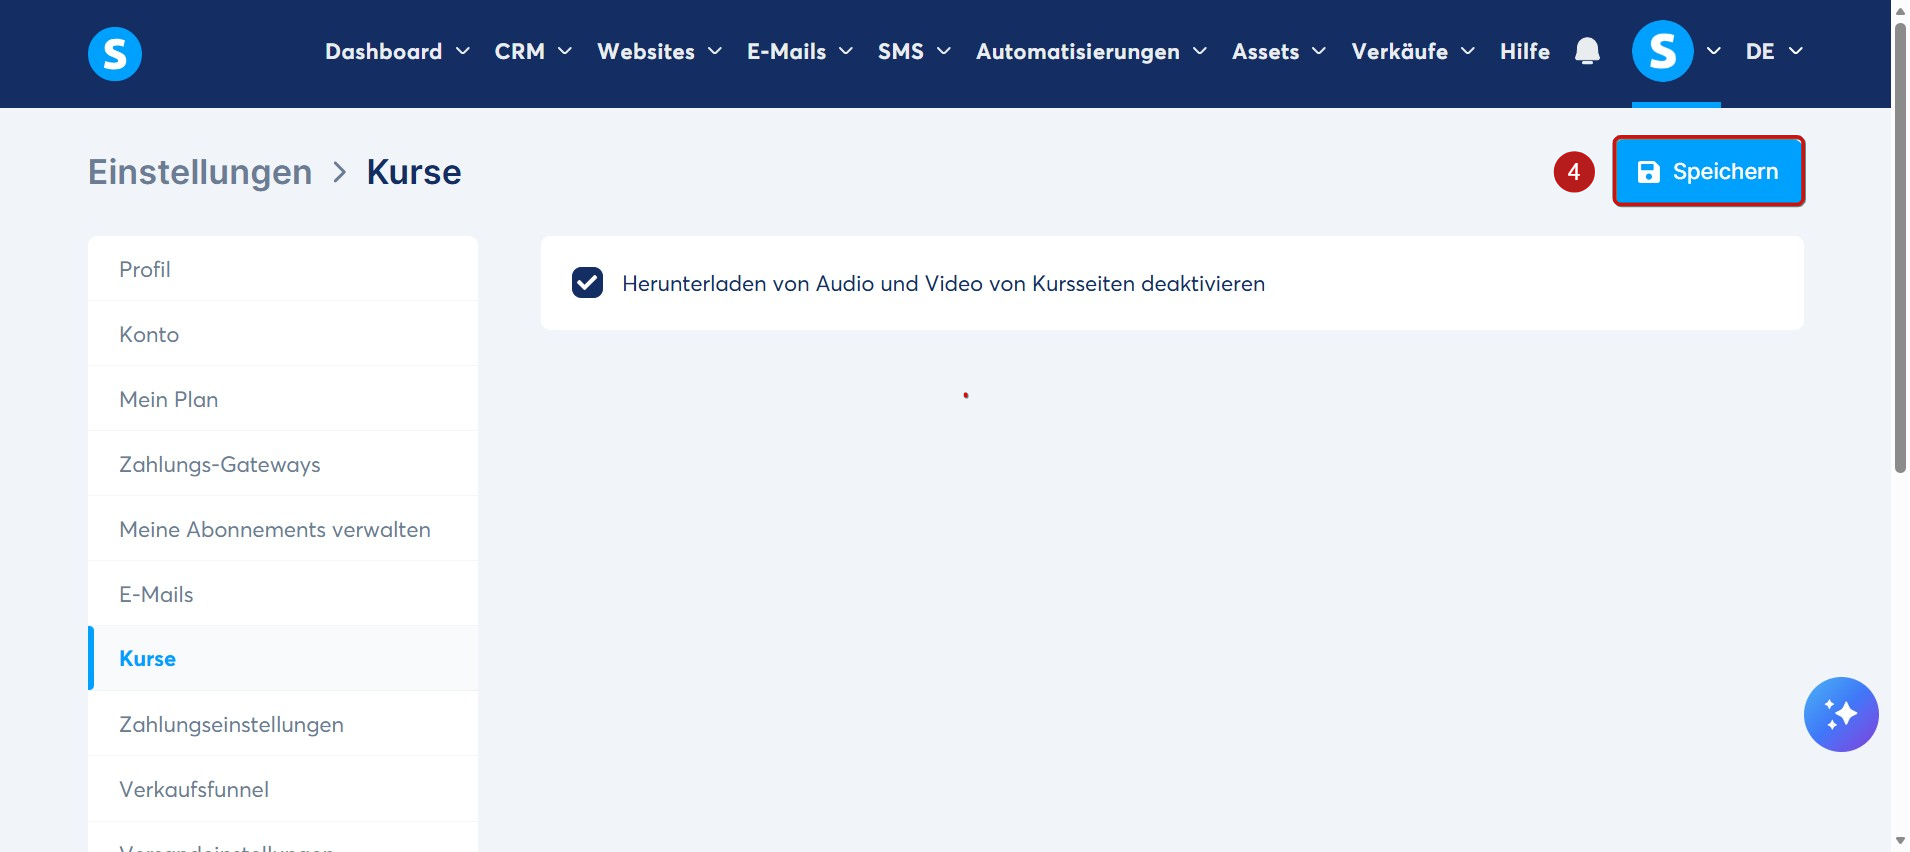Open the Profil settings page
The width and height of the screenshot is (1910, 852).
coord(283,269)
